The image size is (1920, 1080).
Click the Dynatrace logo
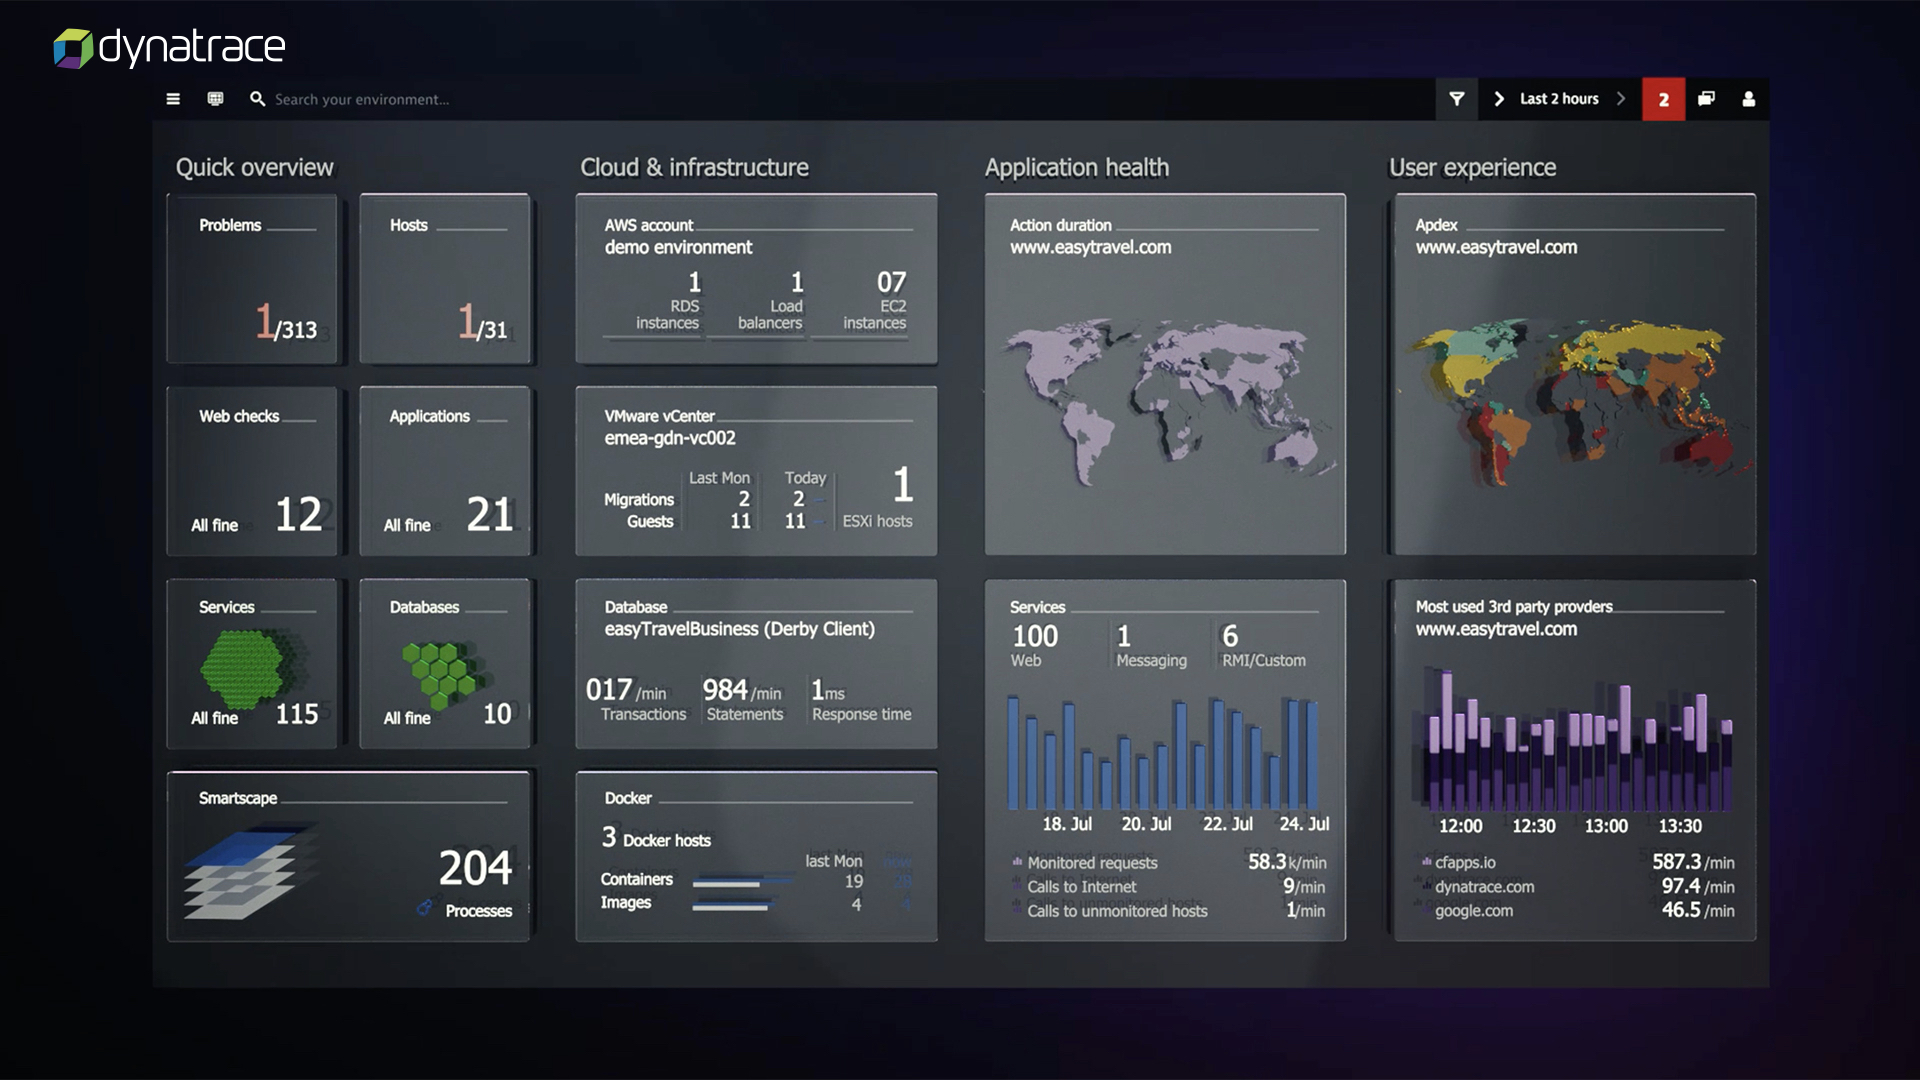click(x=169, y=47)
